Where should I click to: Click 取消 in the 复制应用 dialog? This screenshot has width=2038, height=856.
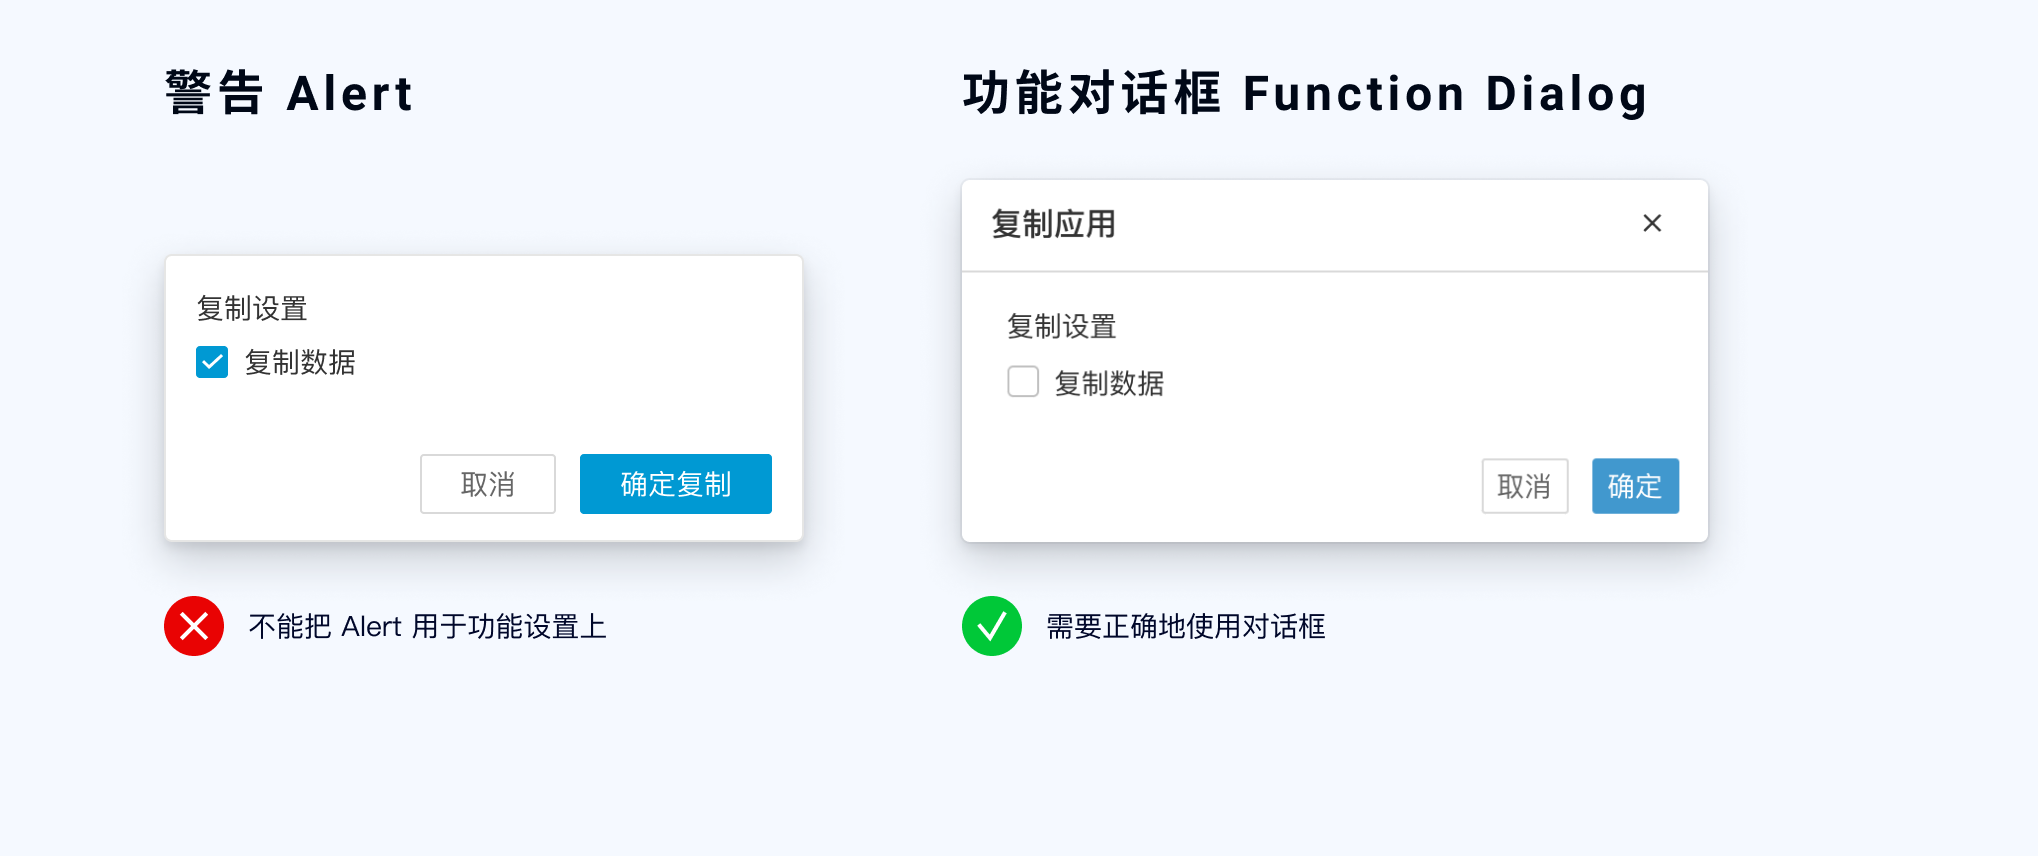coord(1524,486)
